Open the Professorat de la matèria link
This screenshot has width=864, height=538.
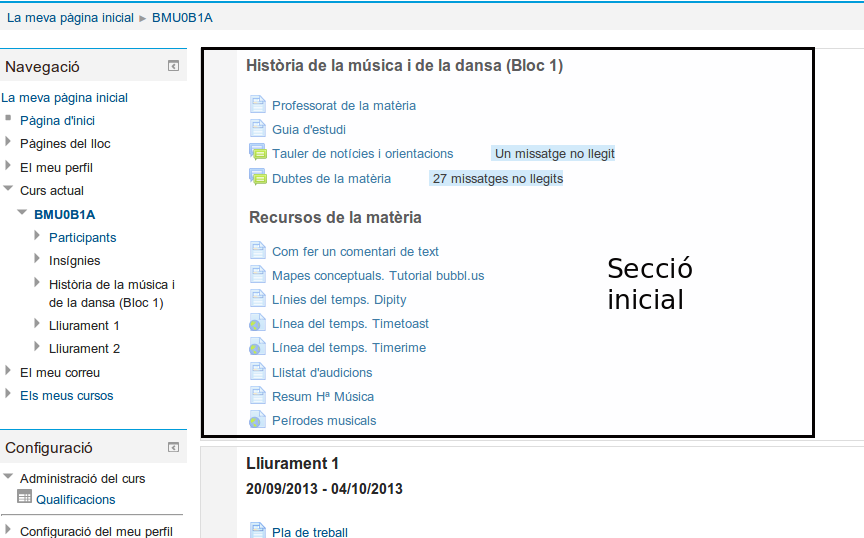[x=343, y=105]
